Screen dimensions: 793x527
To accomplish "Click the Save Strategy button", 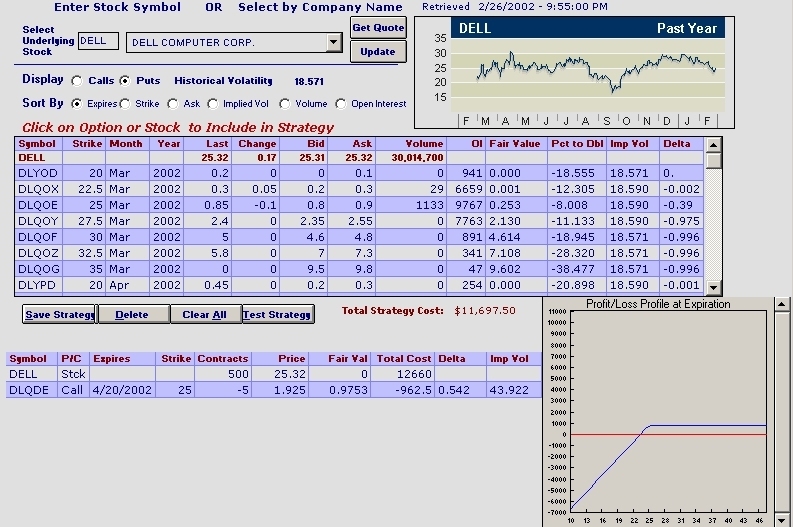I will pyautogui.click(x=60, y=314).
